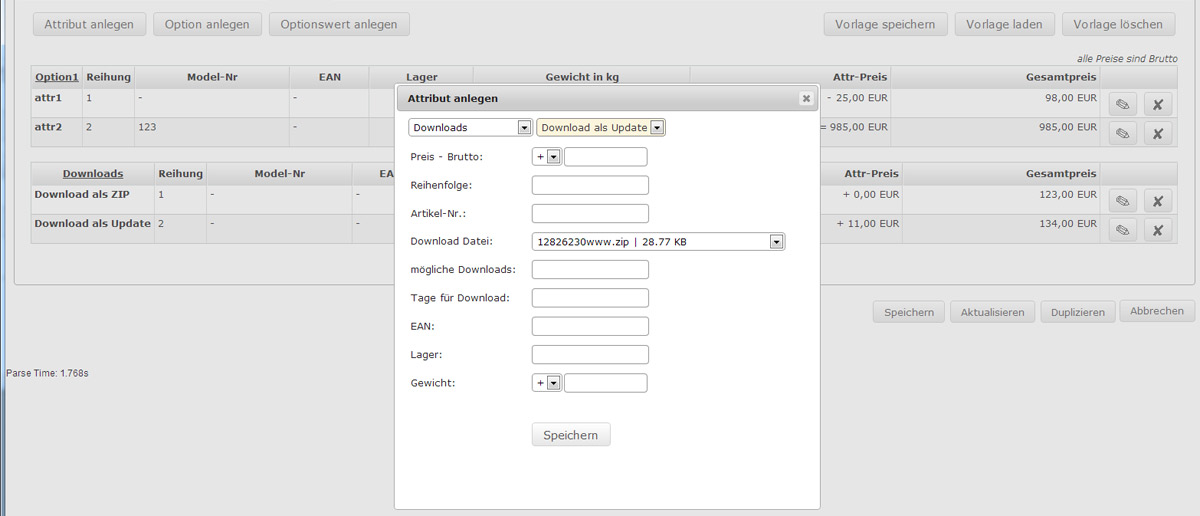
Task: Open the Download als Update dropdown
Action: click(657, 128)
